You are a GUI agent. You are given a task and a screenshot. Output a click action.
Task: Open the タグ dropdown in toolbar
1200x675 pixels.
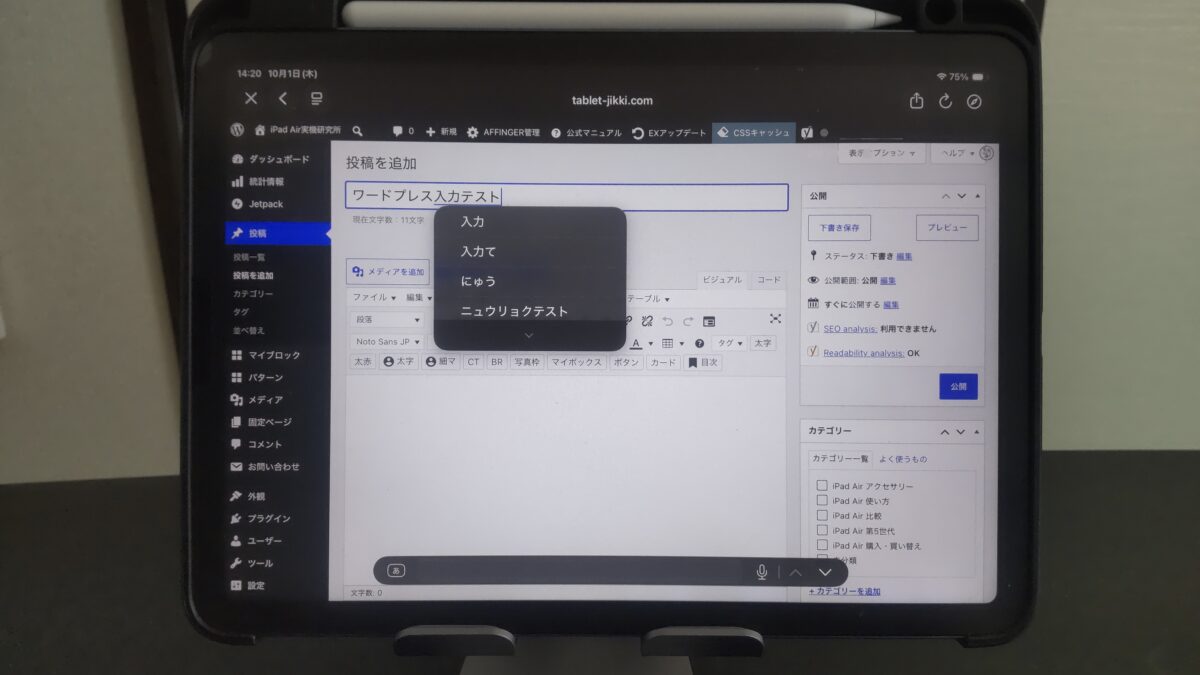click(731, 343)
